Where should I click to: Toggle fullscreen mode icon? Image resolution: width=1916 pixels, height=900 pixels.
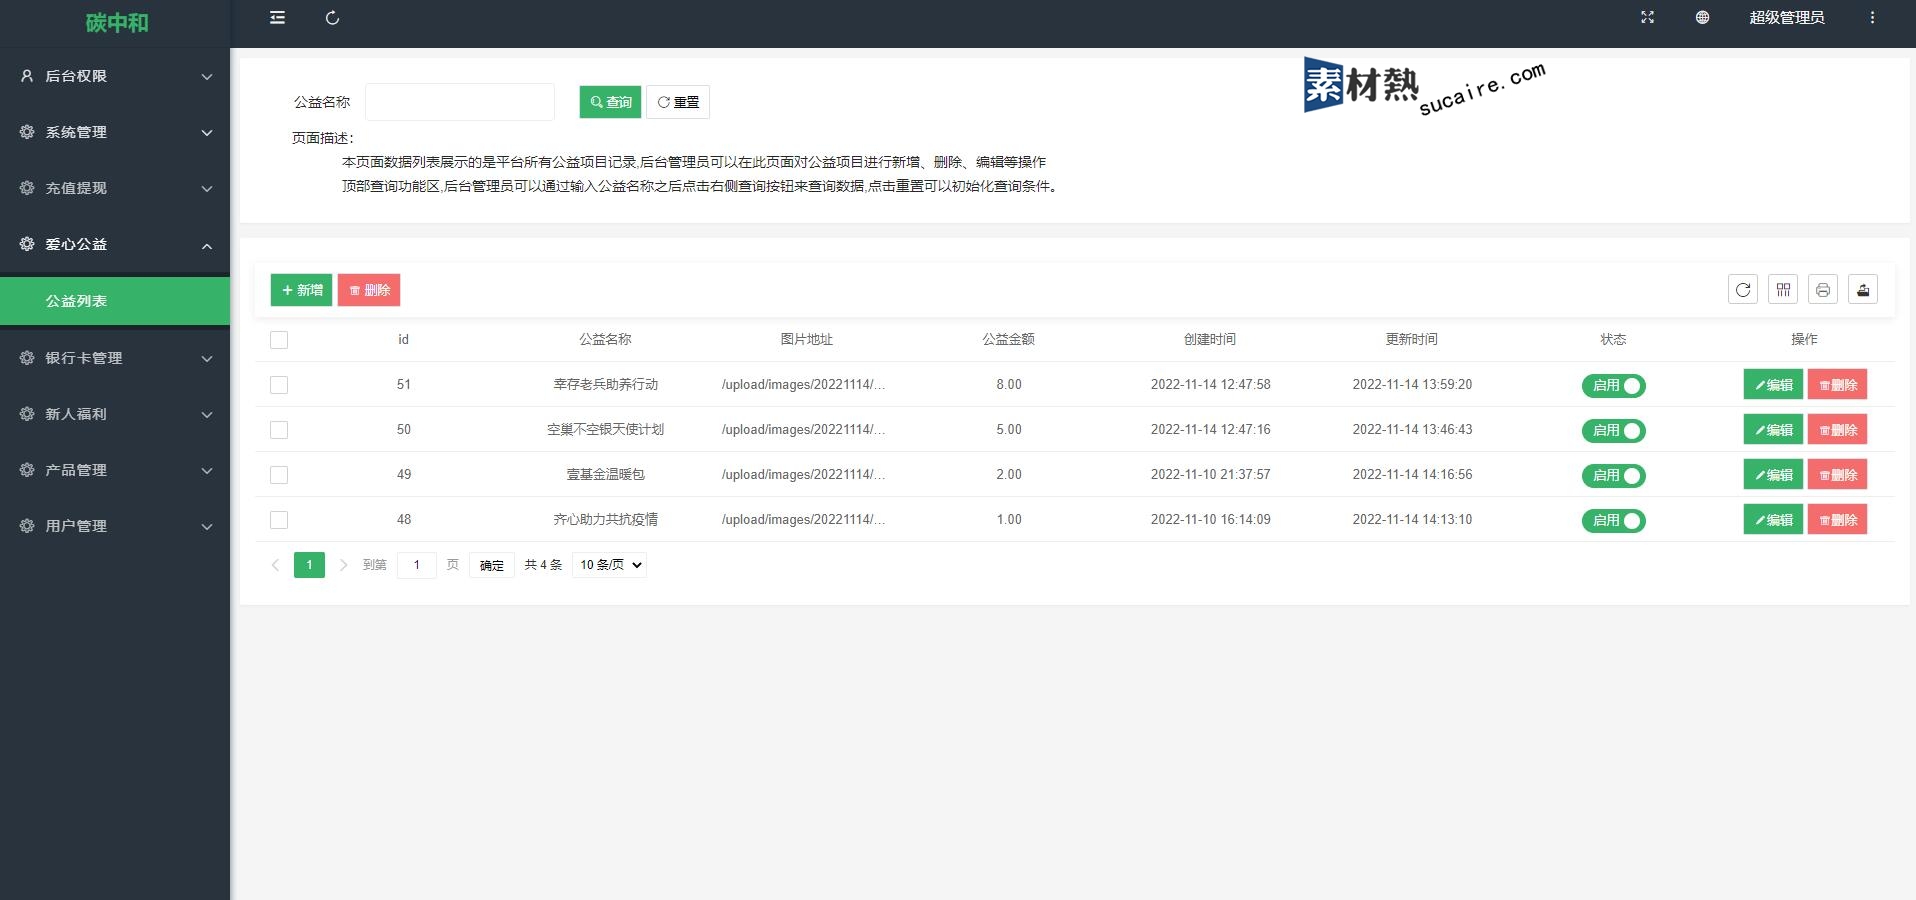[1647, 17]
